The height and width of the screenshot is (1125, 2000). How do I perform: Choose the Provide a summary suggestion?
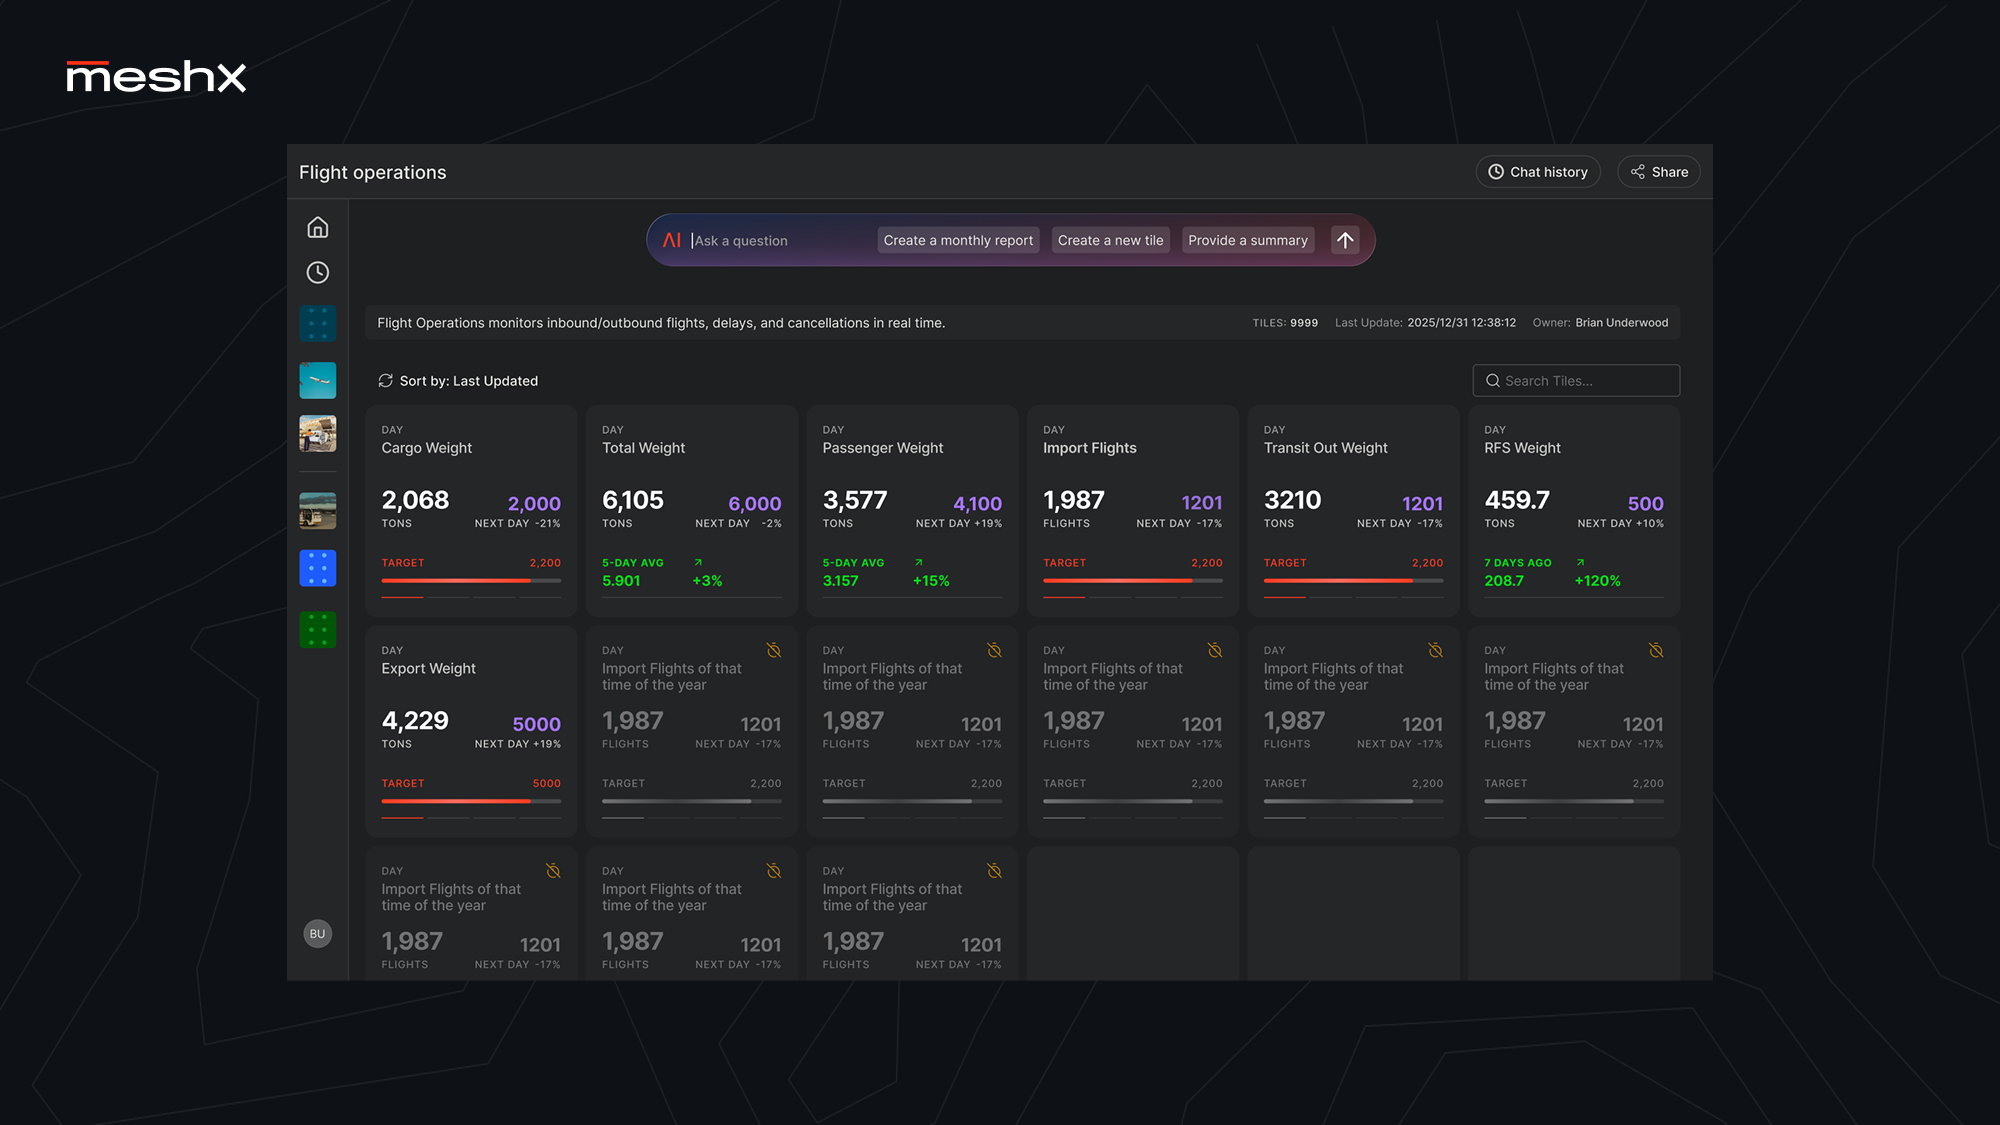pos(1248,240)
